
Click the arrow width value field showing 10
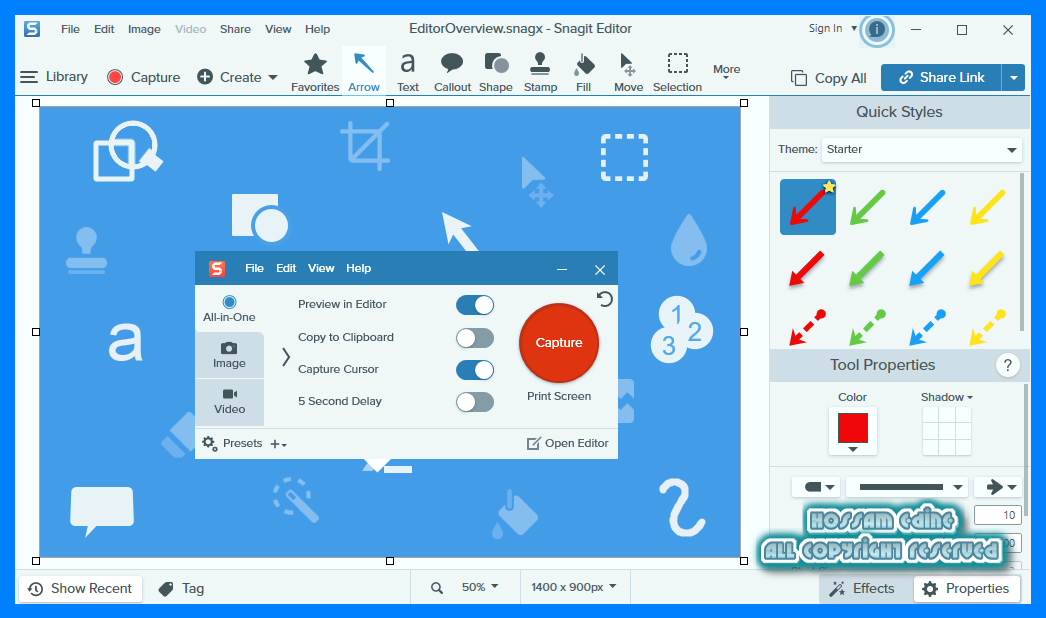pos(998,515)
